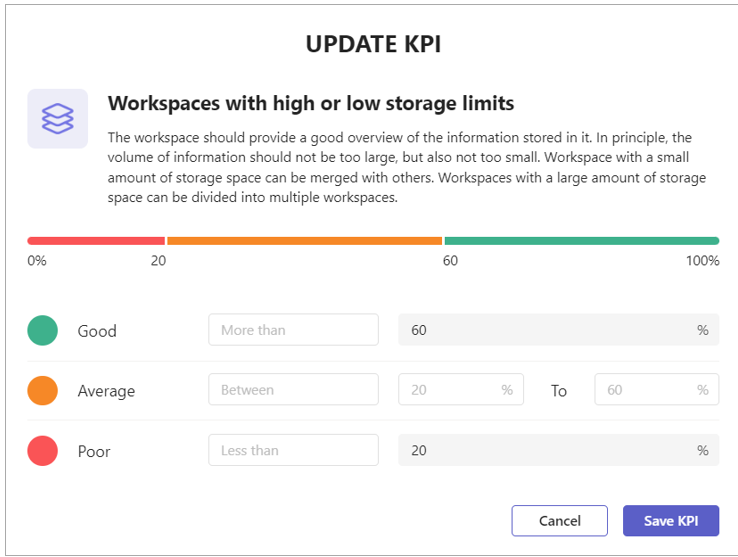Click the Save KPI button
738x557 pixels.
click(671, 521)
